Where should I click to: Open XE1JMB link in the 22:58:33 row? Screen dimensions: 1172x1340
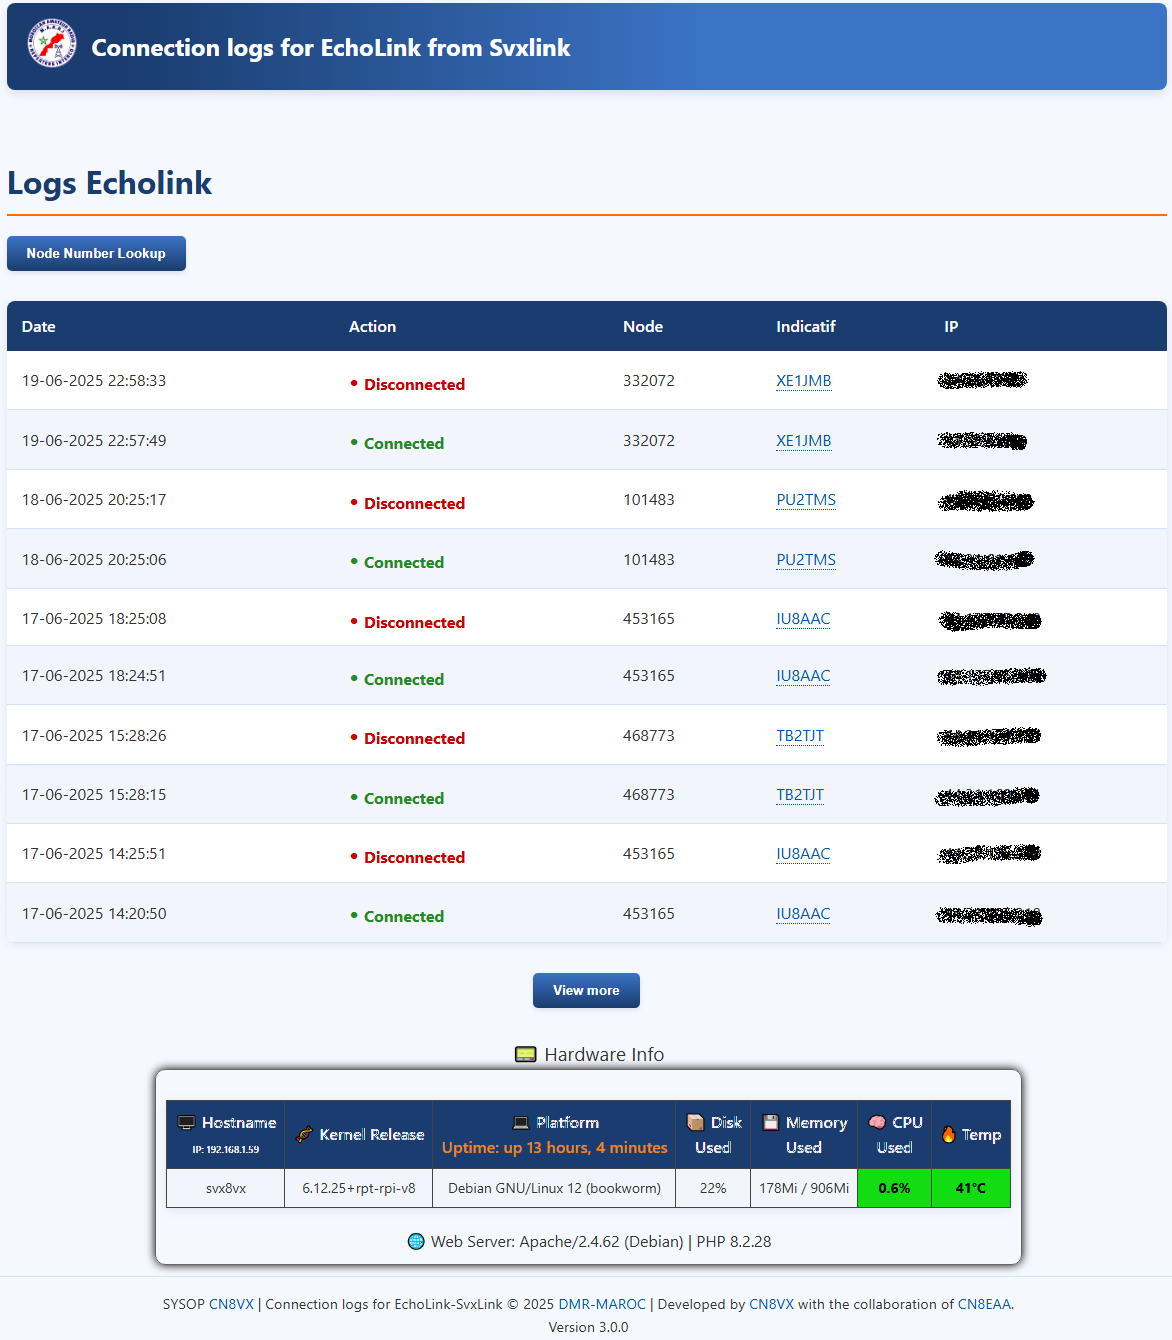[804, 381]
